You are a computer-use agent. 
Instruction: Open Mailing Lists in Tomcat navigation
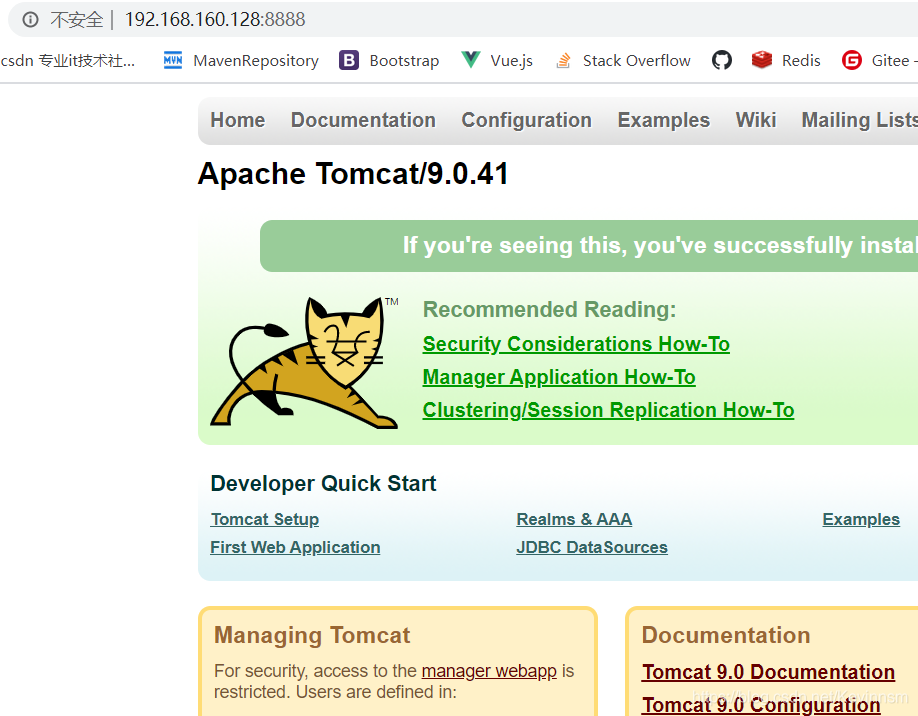tap(859, 120)
